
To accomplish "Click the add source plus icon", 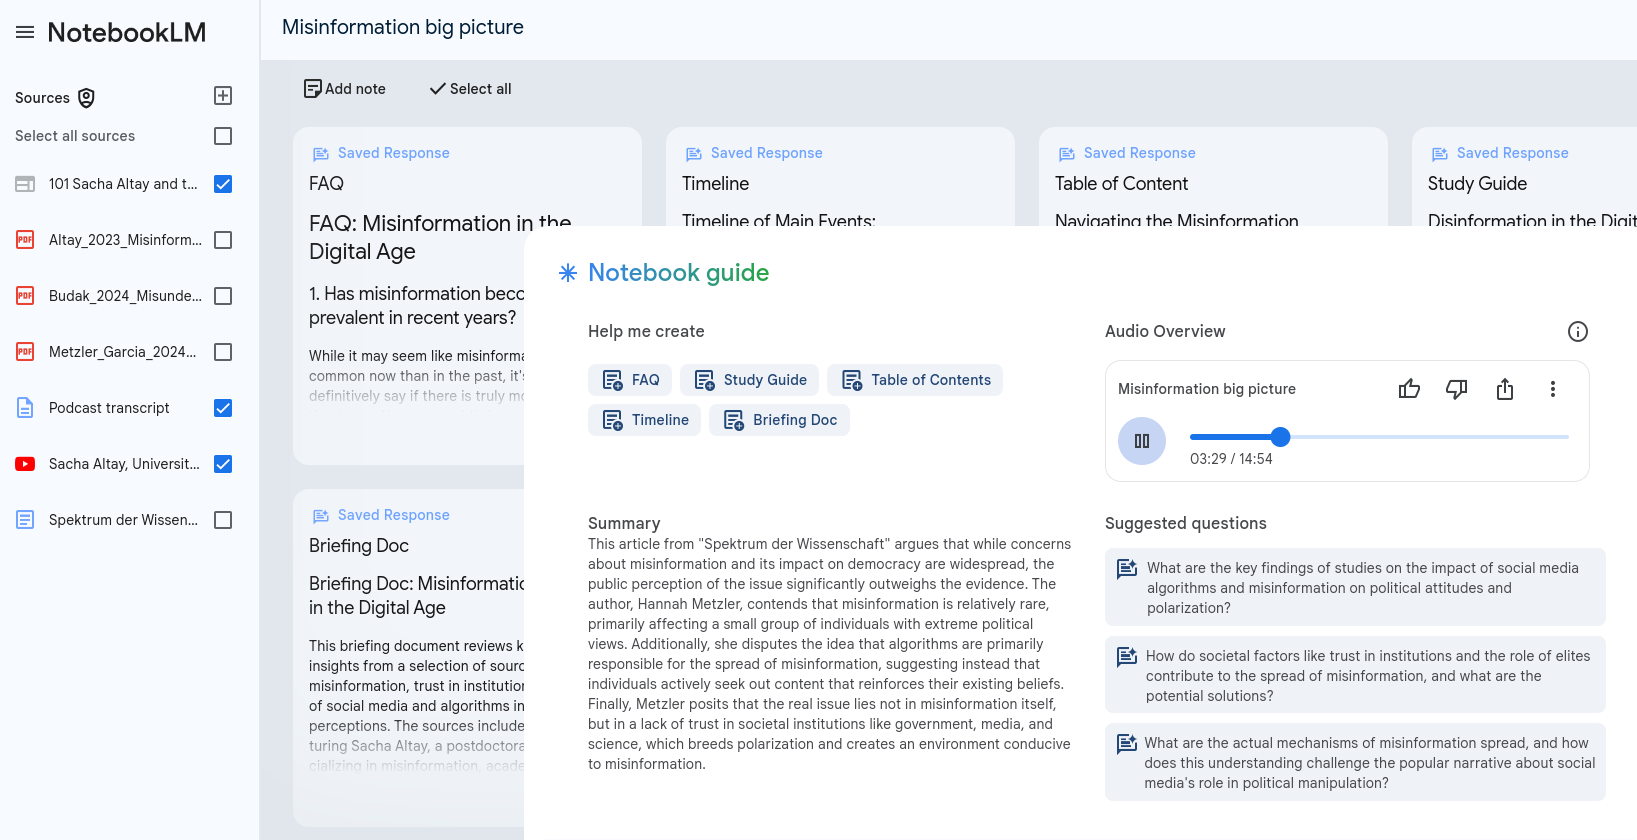I will pyautogui.click(x=223, y=96).
